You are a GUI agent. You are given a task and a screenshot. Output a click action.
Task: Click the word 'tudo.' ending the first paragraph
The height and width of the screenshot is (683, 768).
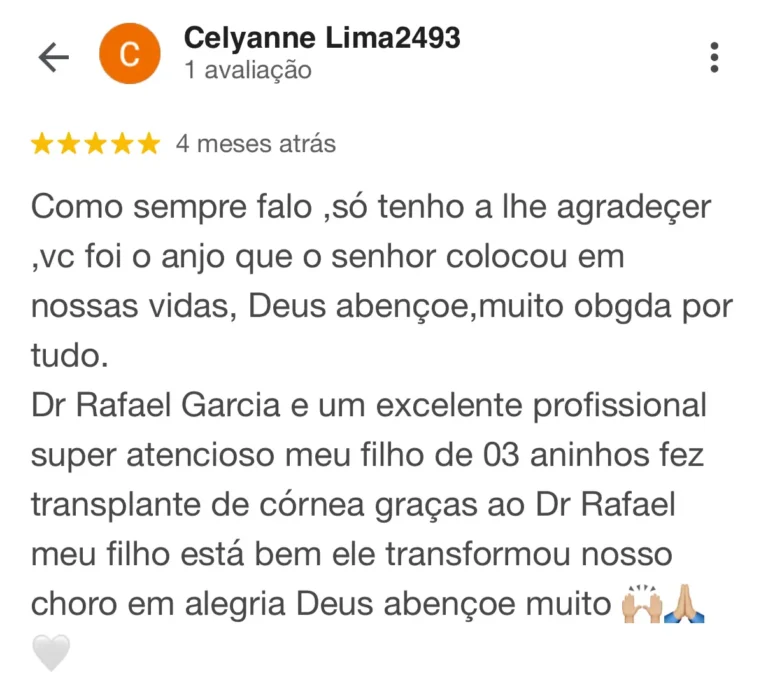coord(70,355)
